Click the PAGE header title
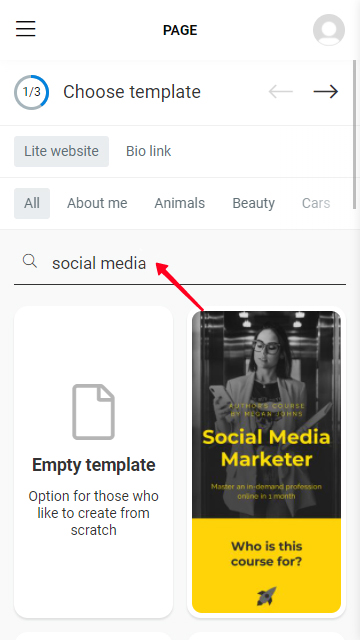360x640 pixels. [180, 30]
